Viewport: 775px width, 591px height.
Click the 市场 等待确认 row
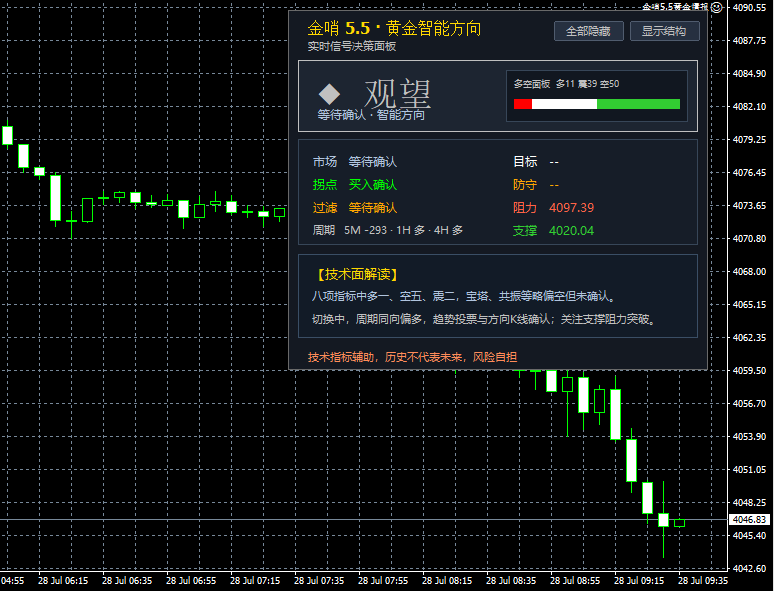pyautogui.click(x=354, y=162)
